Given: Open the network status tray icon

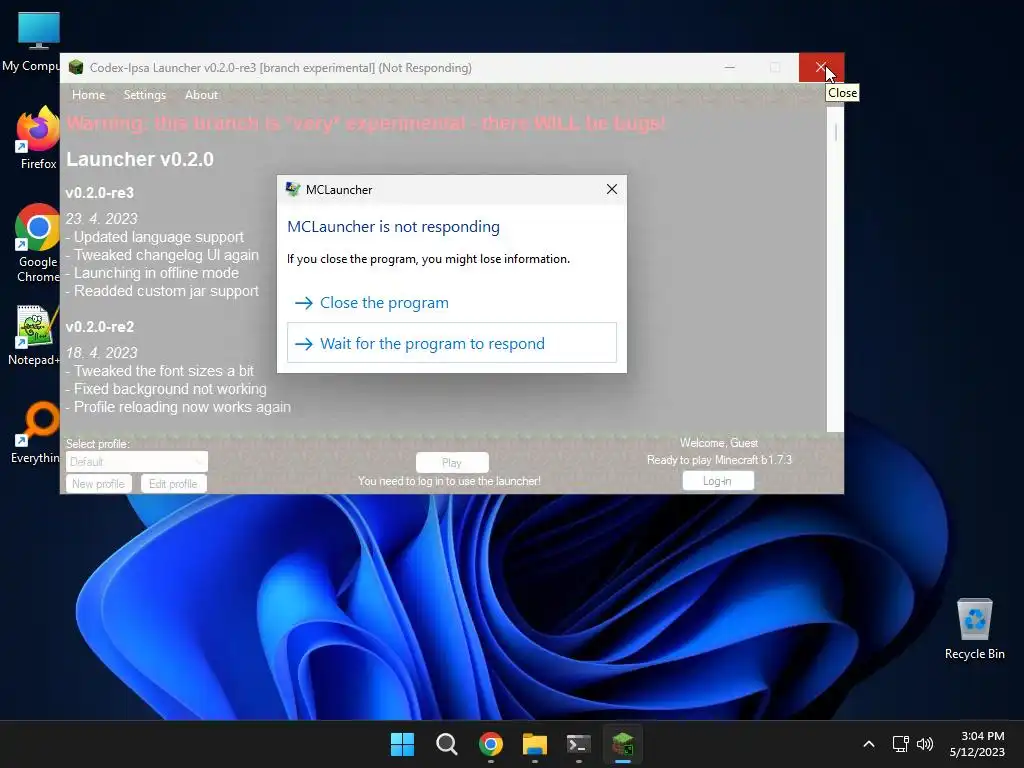Looking at the screenshot, I should [x=901, y=744].
